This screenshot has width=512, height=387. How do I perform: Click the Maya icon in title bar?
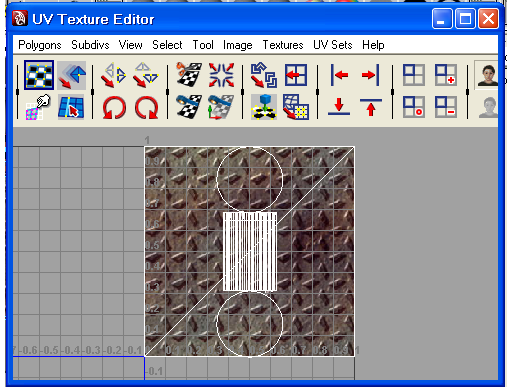pyautogui.click(x=20, y=19)
